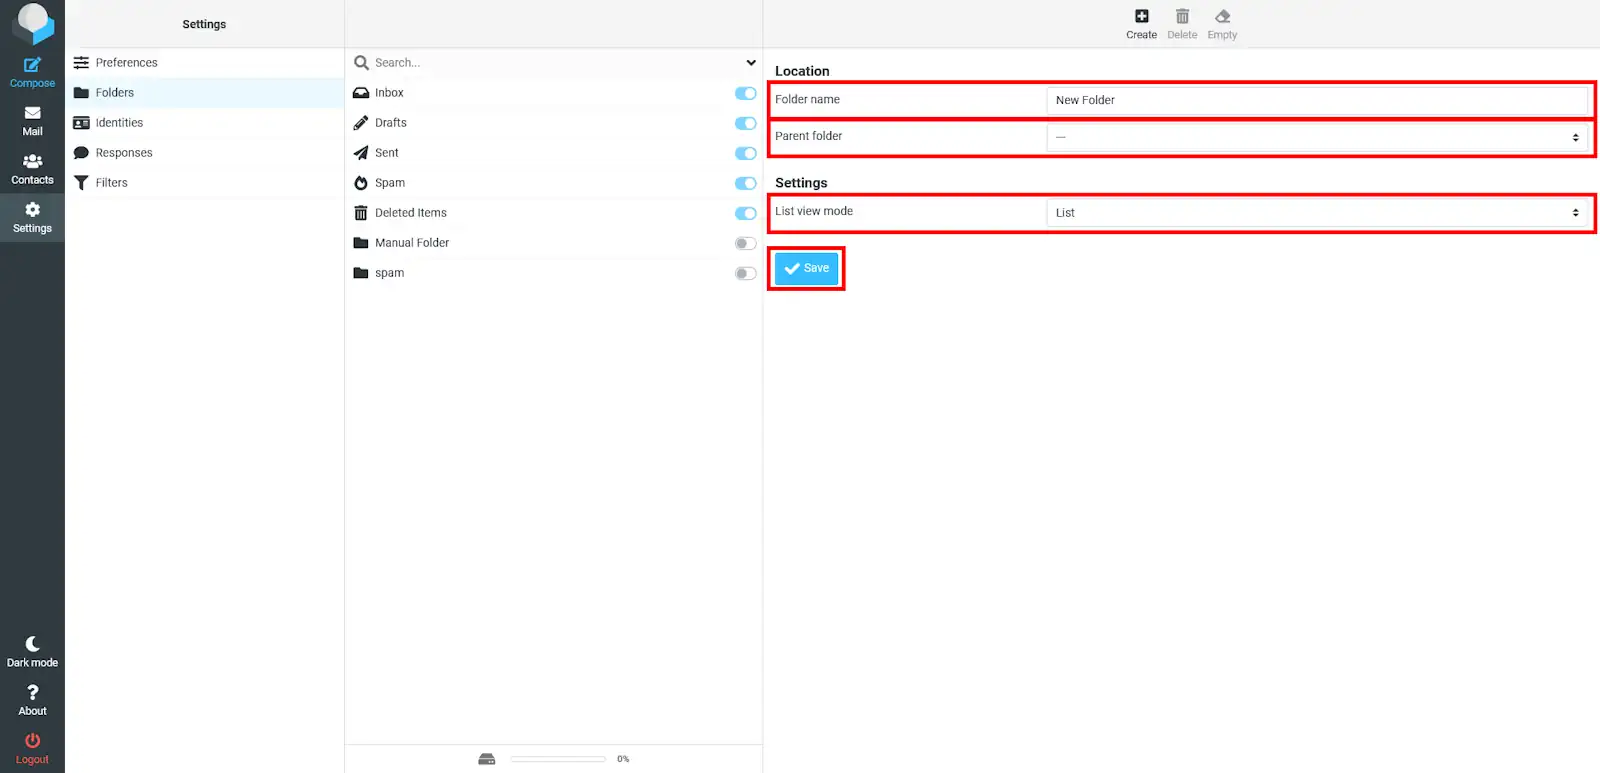
Task: Open the Parent folder dropdown
Action: [1316, 137]
